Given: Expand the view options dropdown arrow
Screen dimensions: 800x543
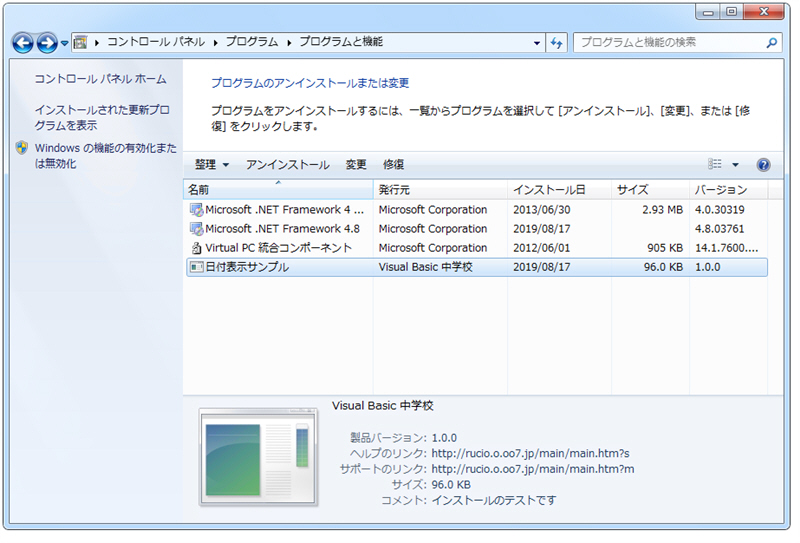Looking at the screenshot, I should pos(736,165).
